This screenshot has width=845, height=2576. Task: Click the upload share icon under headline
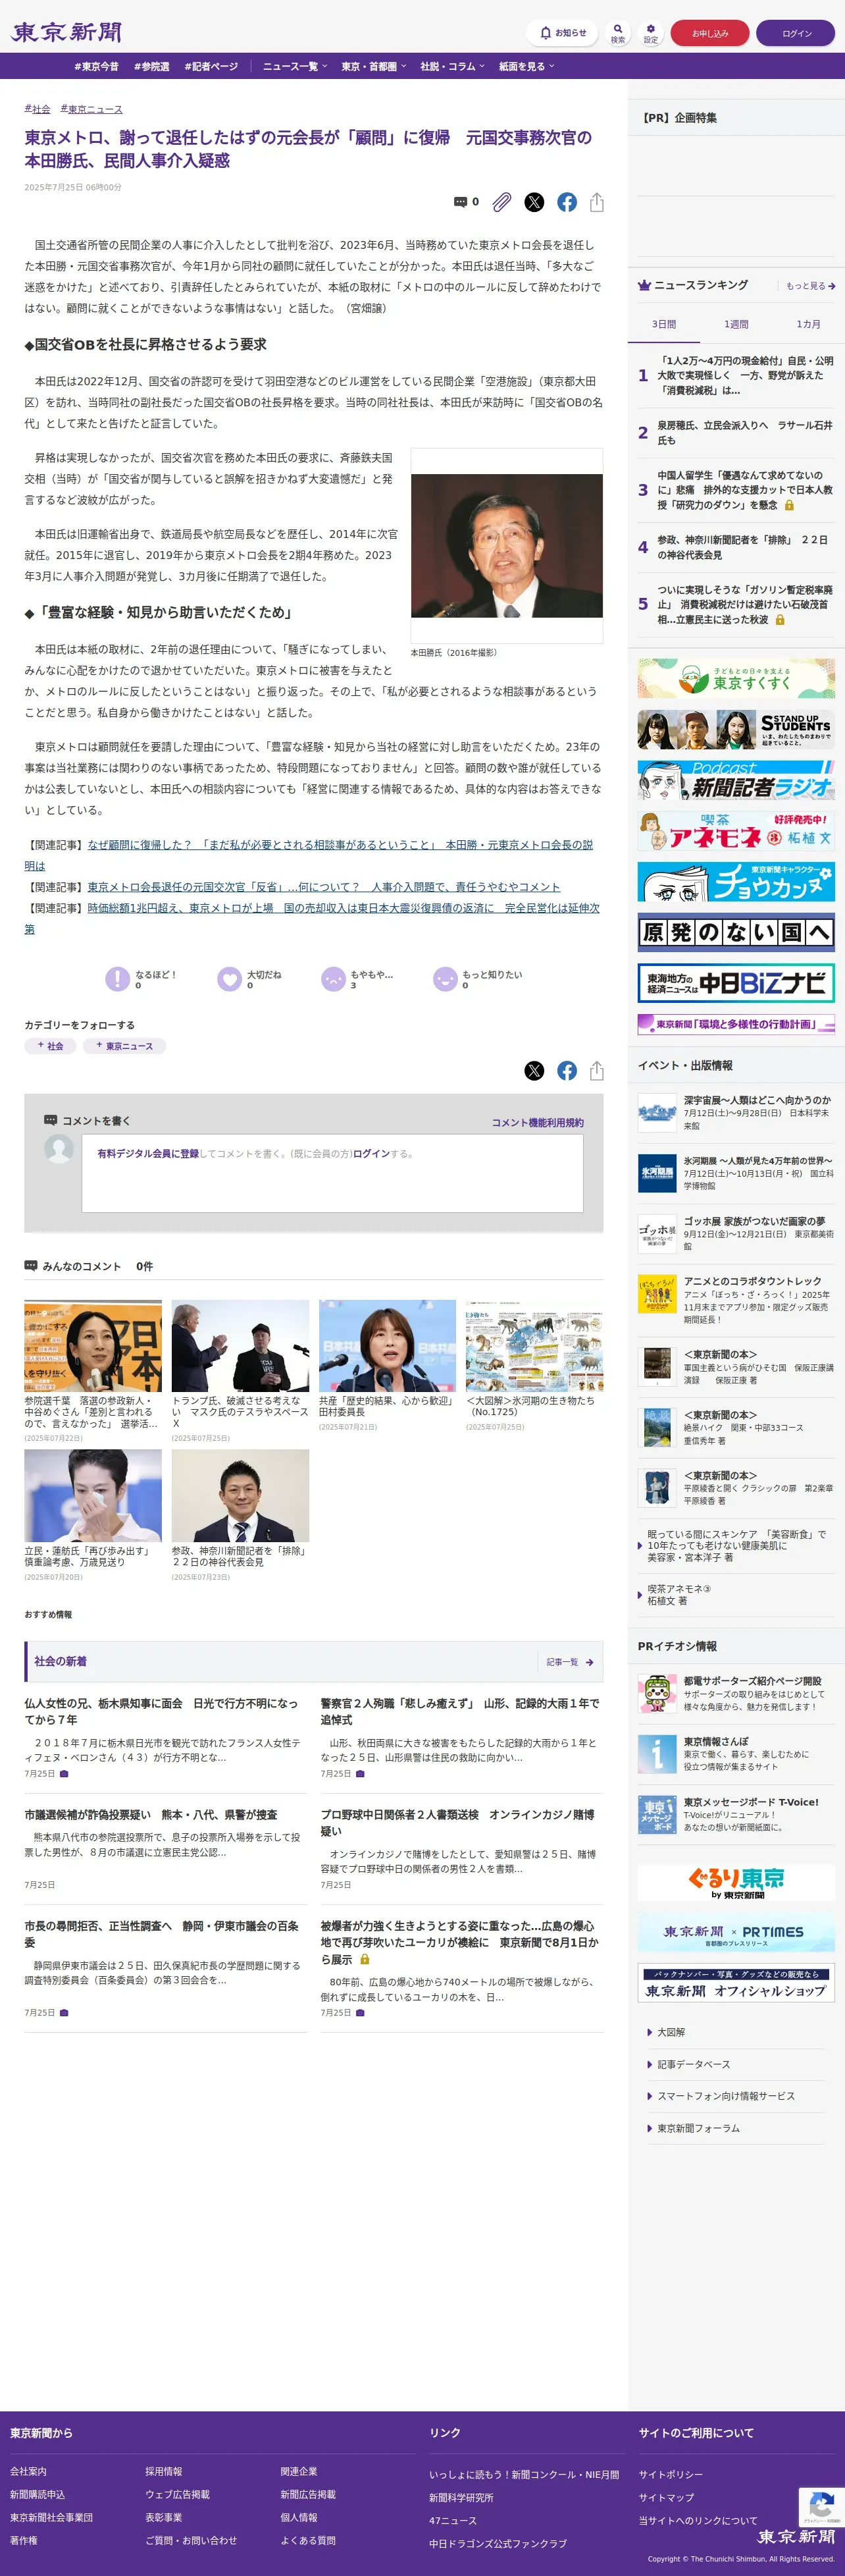pos(597,202)
